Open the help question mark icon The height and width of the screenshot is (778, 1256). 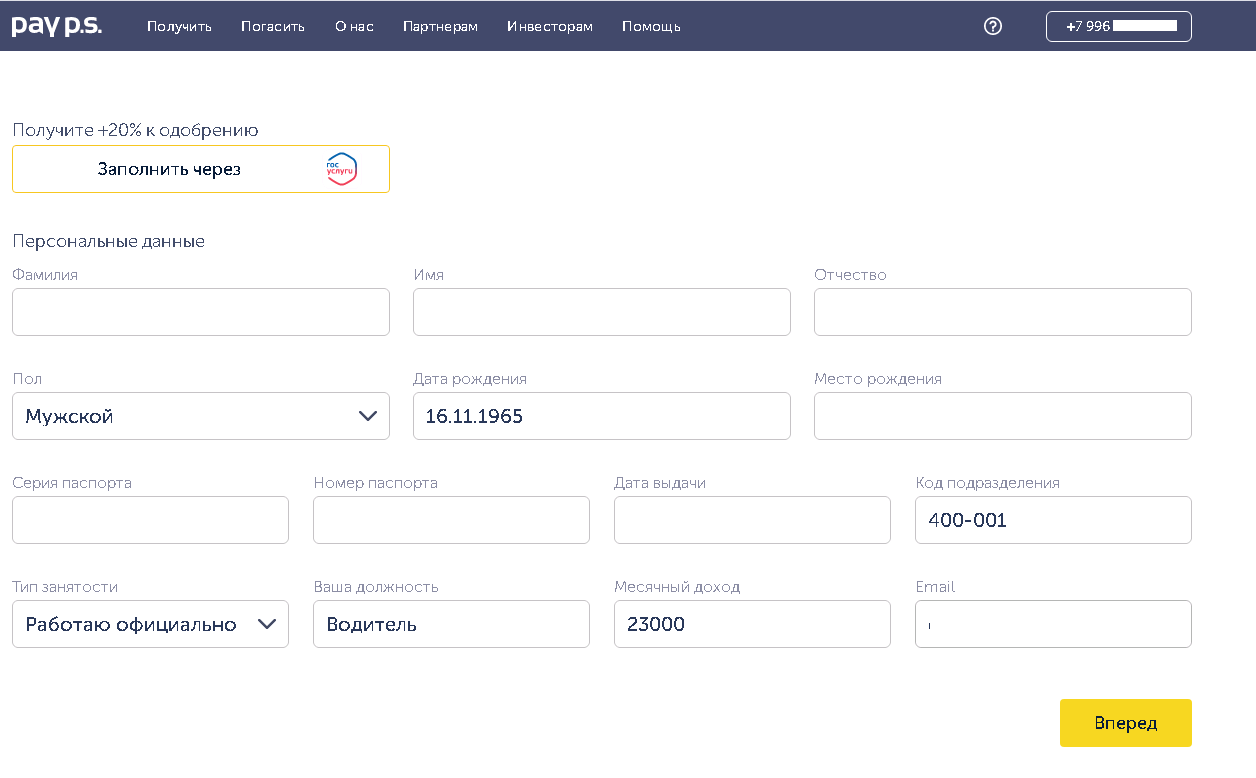[992, 26]
